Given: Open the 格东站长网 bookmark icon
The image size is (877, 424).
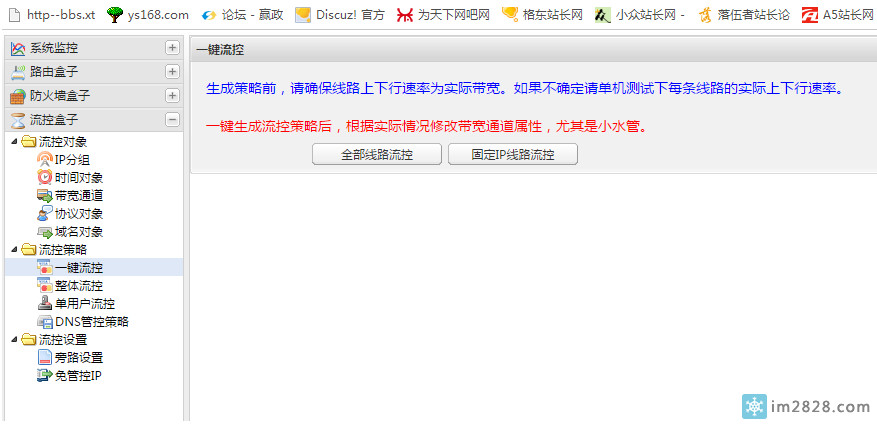Looking at the screenshot, I should pos(510,13).
